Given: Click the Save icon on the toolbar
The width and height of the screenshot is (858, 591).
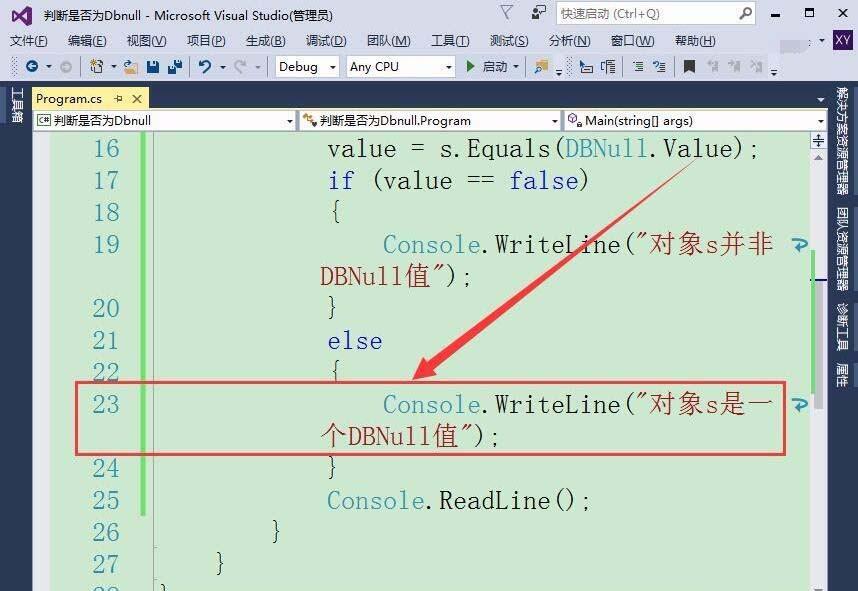Looking at the screenshot, I should [x=151, y=67].
